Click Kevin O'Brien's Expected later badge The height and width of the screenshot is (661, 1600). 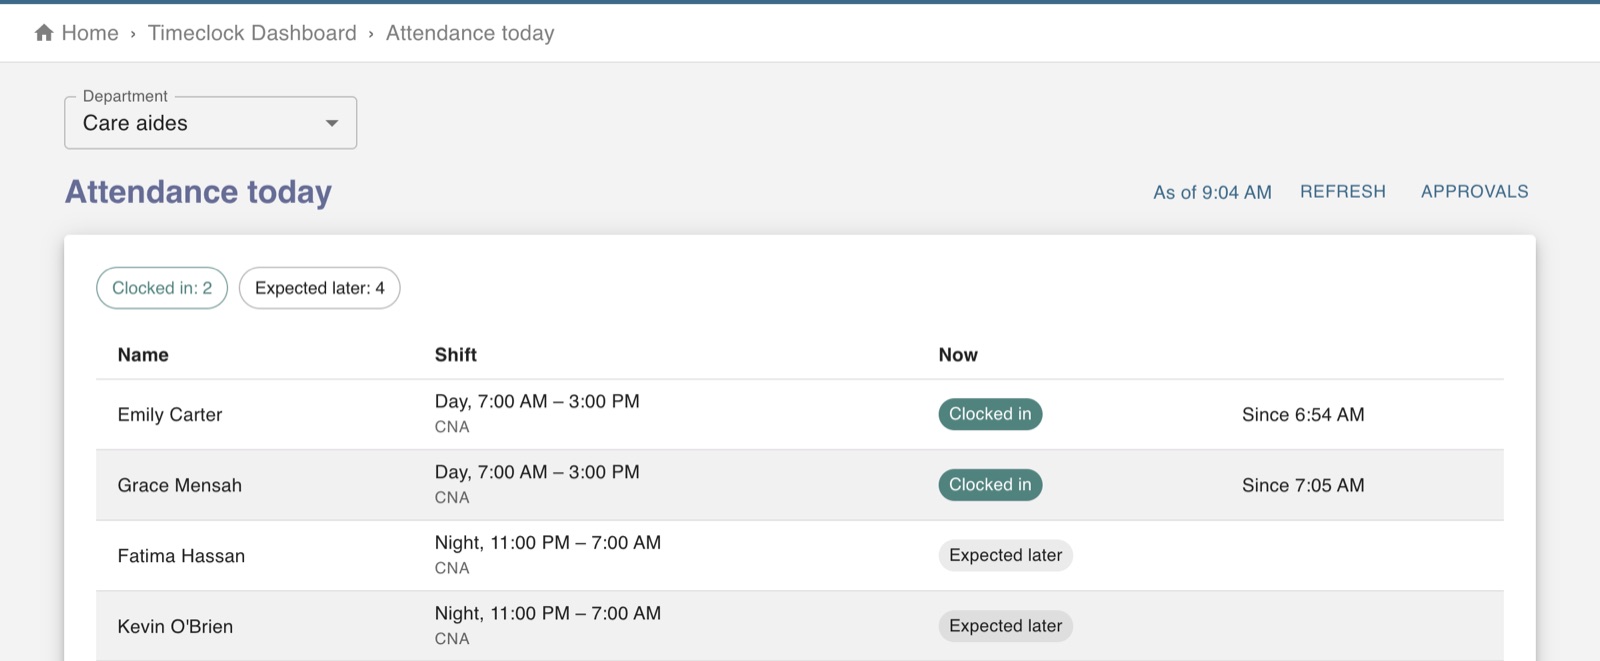(x=1006, y=626)
